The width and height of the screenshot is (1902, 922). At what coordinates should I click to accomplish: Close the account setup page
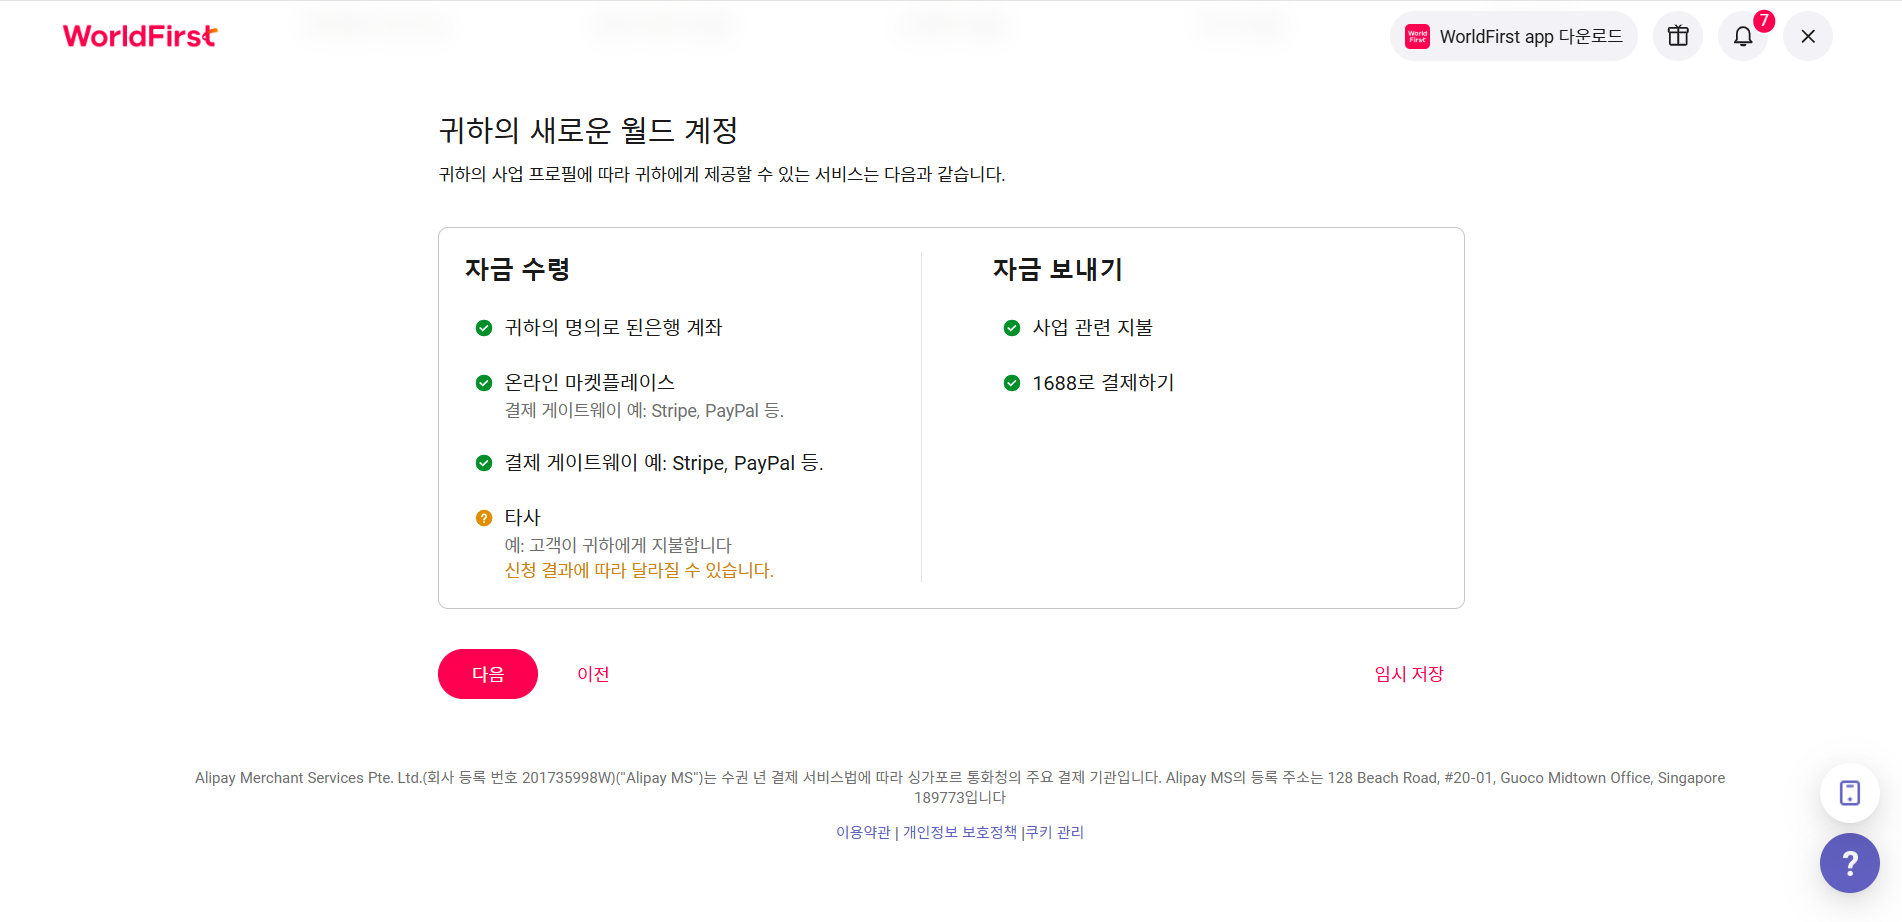tap(1808, 36)
